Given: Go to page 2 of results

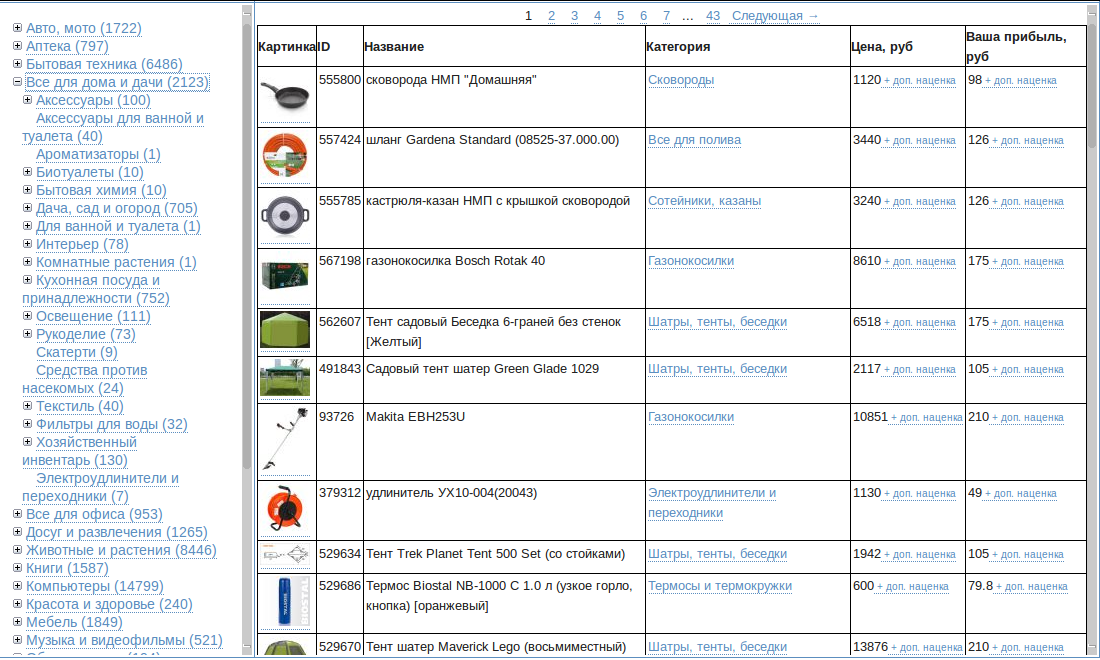Looking at the screenshot, I should [551, 15].
